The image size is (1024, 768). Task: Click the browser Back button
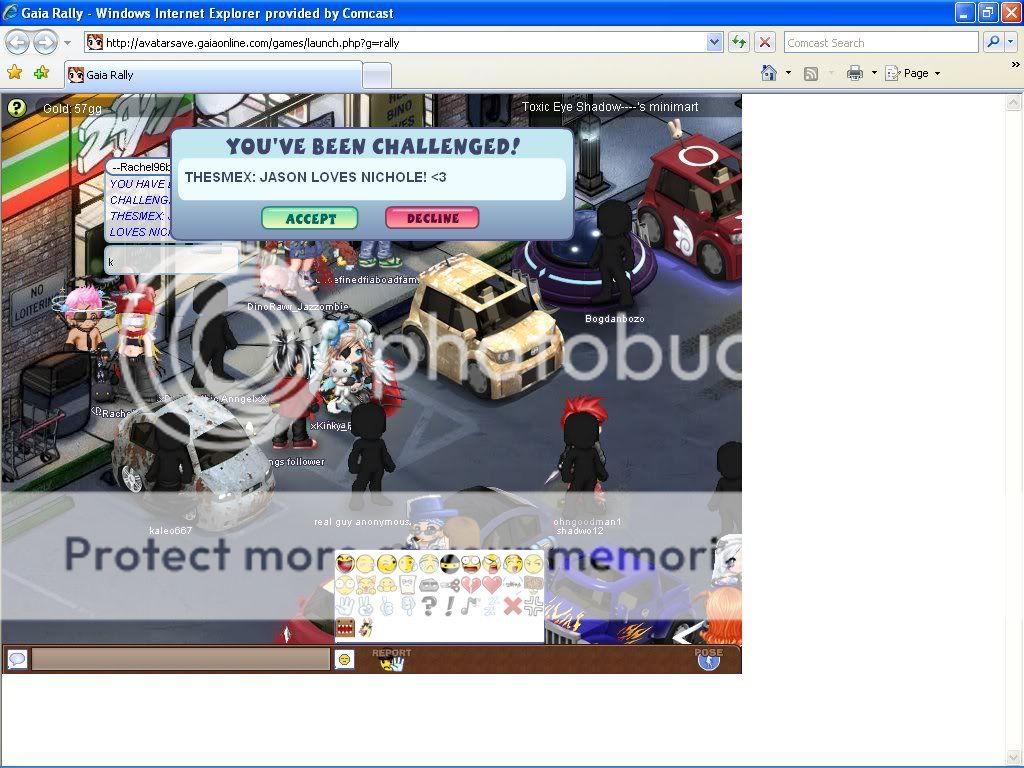click(x=18, y=42)
